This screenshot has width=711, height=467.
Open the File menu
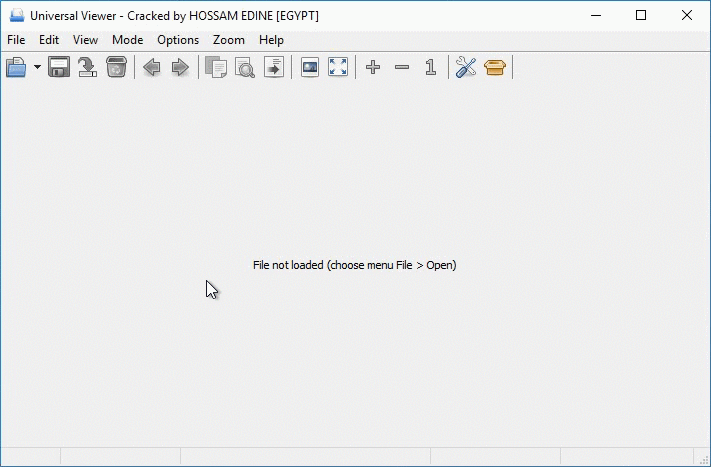(16, 40)
